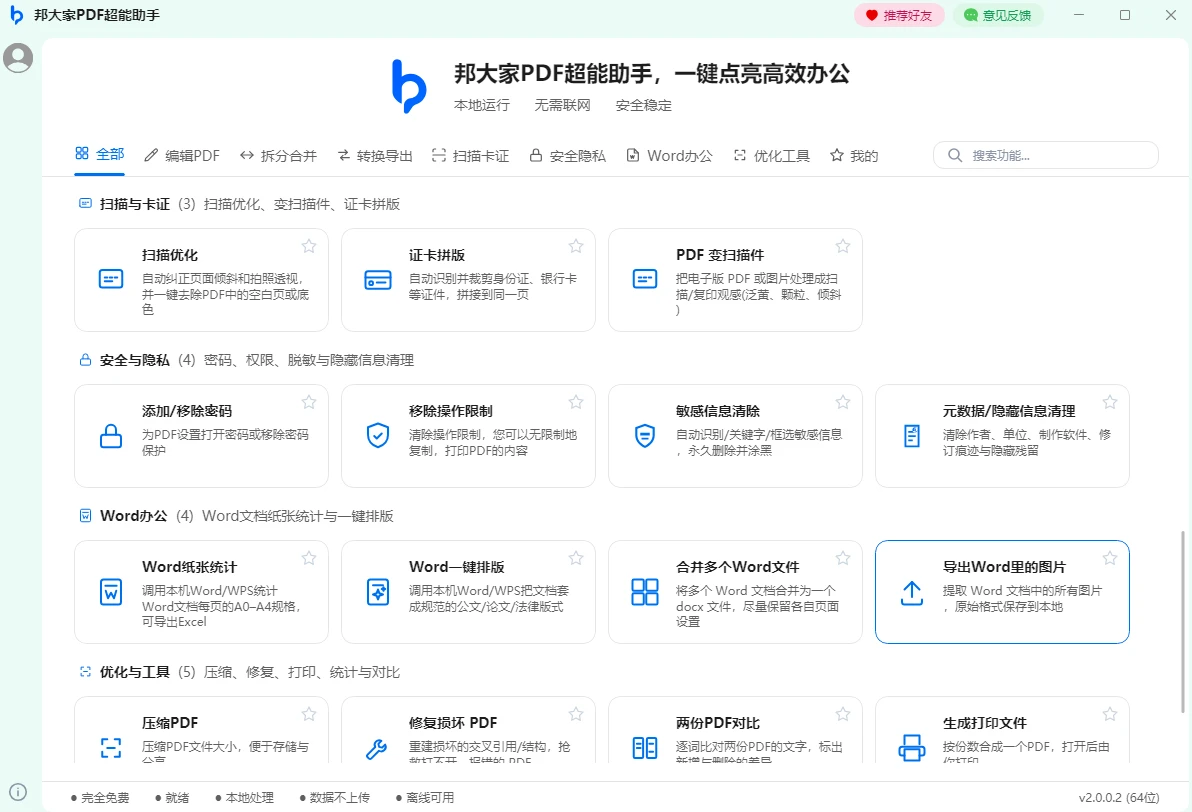Open the user account avatar
The width and height of the screenshot is (1192, 812).
point(18,58)
